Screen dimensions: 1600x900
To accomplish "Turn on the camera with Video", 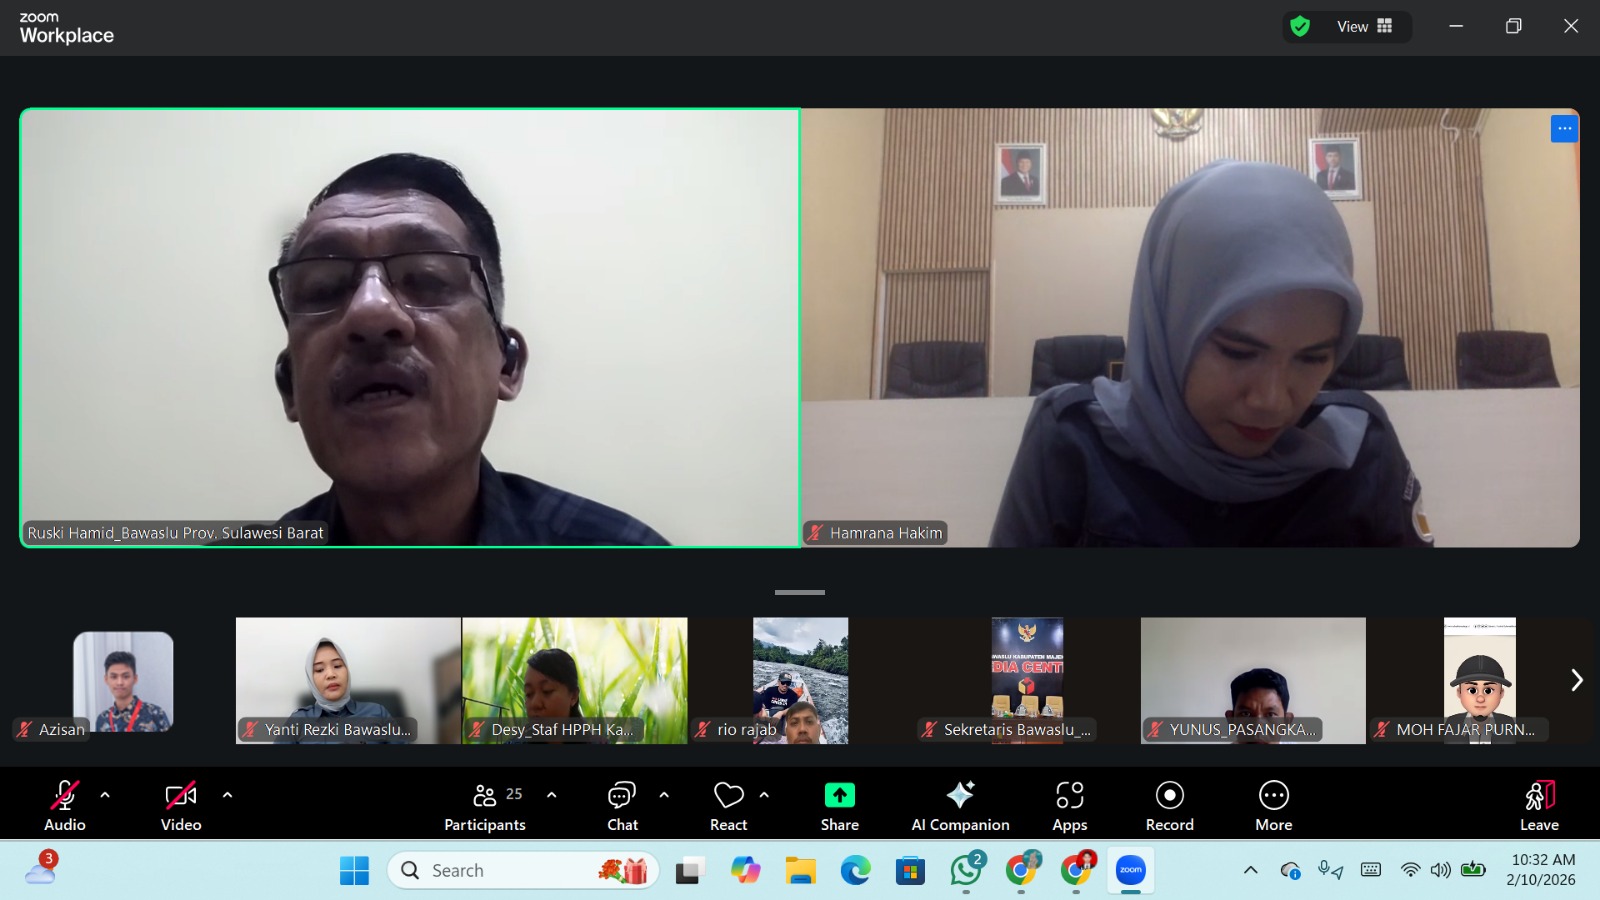I will (181, 805).
